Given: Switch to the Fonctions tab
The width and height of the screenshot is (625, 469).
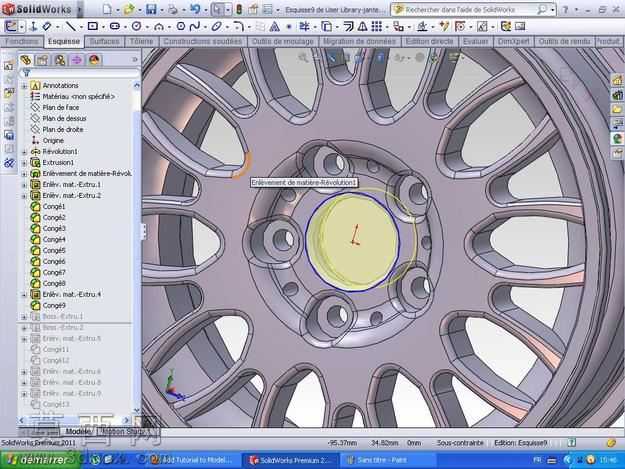Looking at the screenshot, I should coord(22,41).
